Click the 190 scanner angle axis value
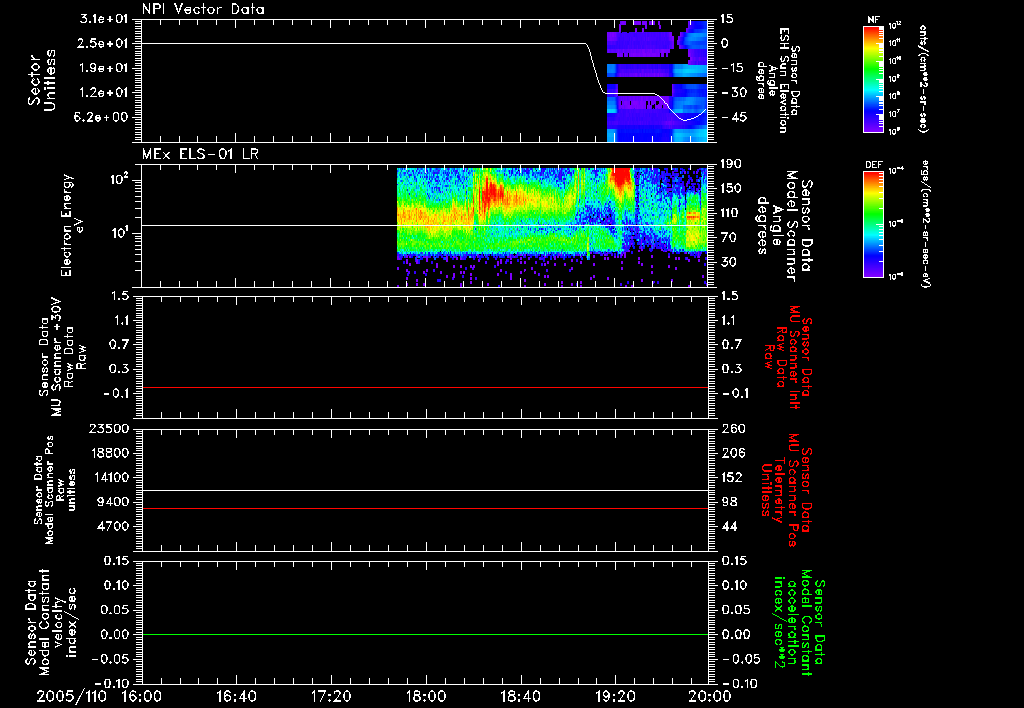 pos(732,164)
